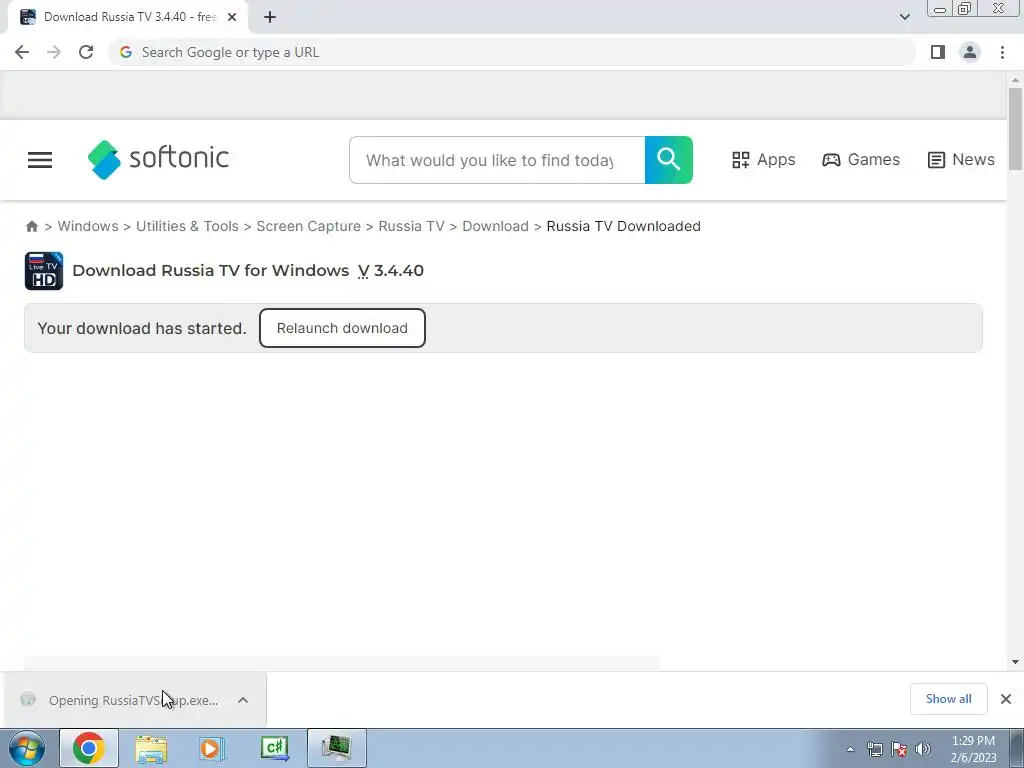1024x768 pixels.
Task: Click the magnifier search button
Action: point(669,160)
